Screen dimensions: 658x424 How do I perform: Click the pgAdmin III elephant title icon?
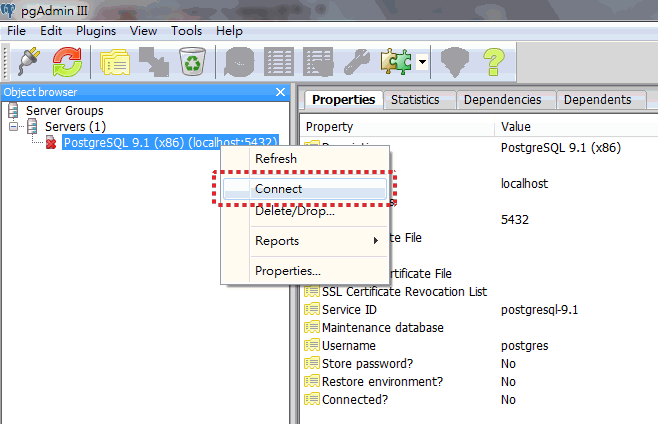pos(8,10)
